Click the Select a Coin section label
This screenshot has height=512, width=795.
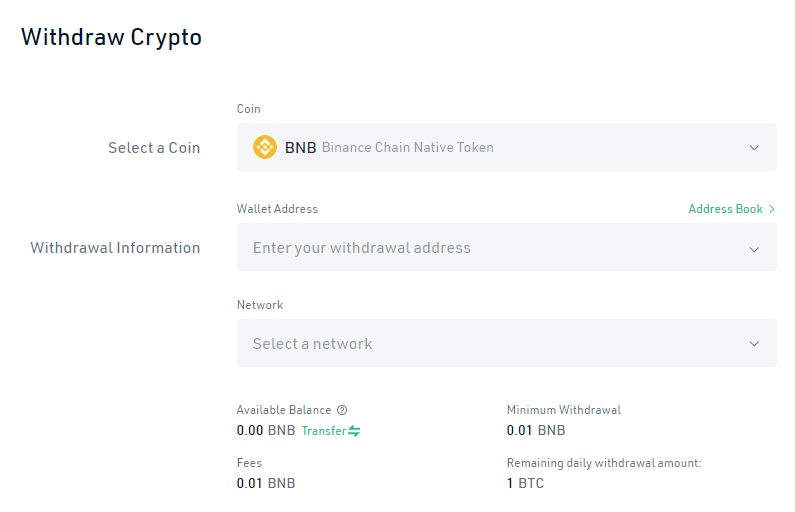pos(154,148)
